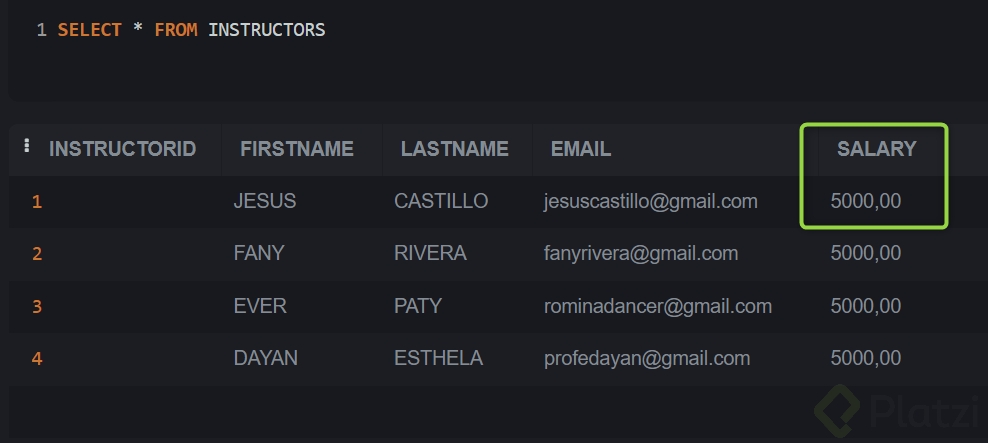Click the SALARY column header

point(876,149)
